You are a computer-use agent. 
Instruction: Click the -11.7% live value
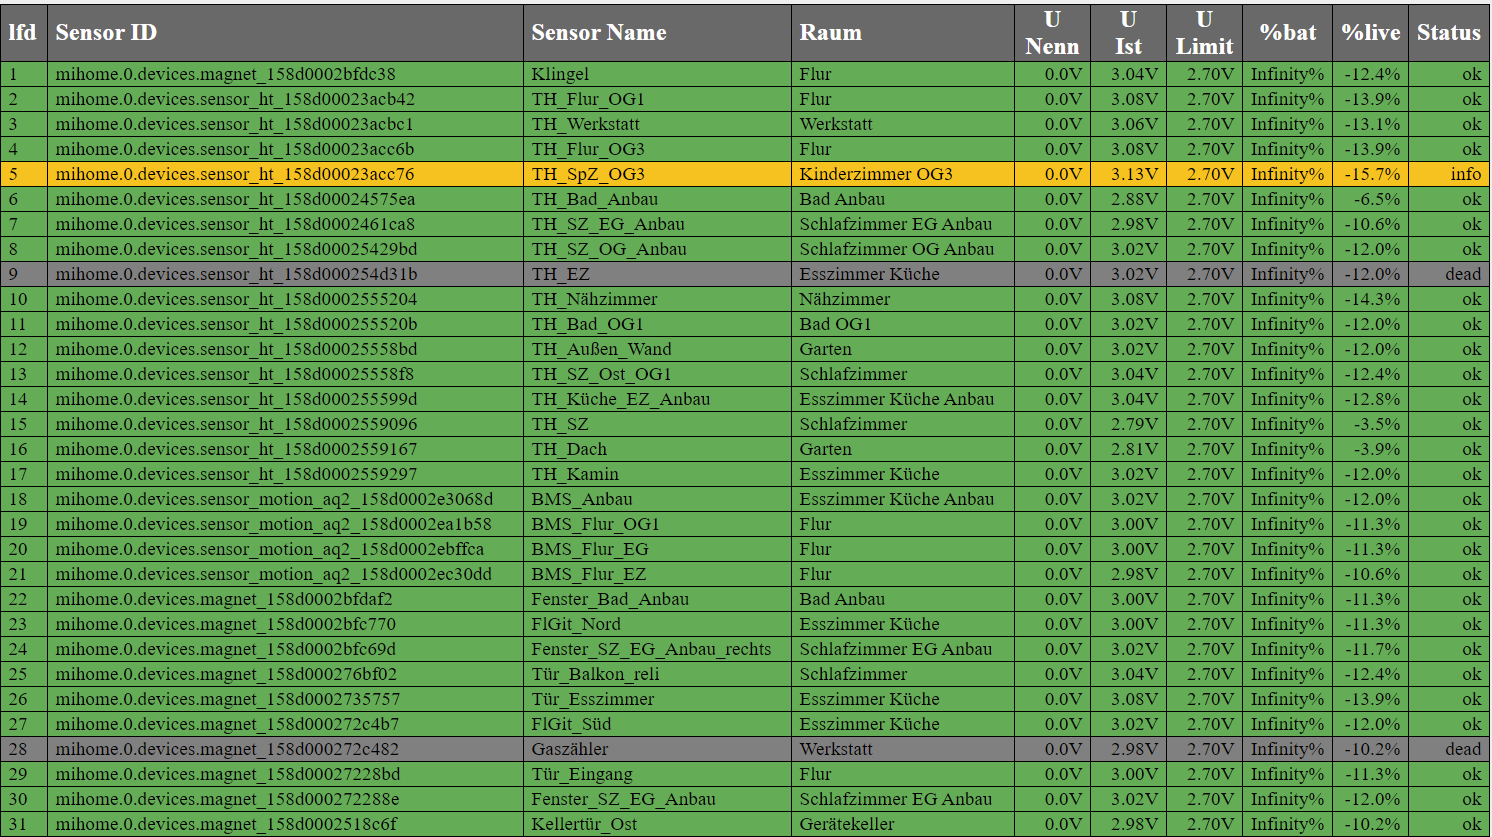(x=1372, y=649)
